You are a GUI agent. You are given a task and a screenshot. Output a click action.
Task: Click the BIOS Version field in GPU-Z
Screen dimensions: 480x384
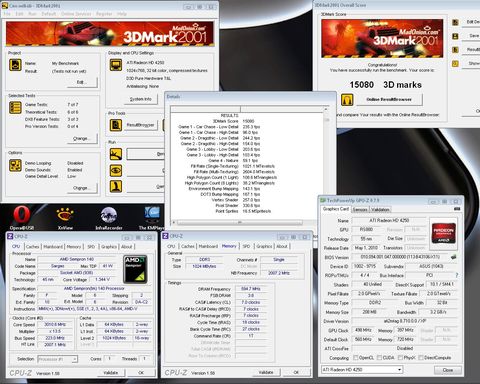tap(400, 257)
